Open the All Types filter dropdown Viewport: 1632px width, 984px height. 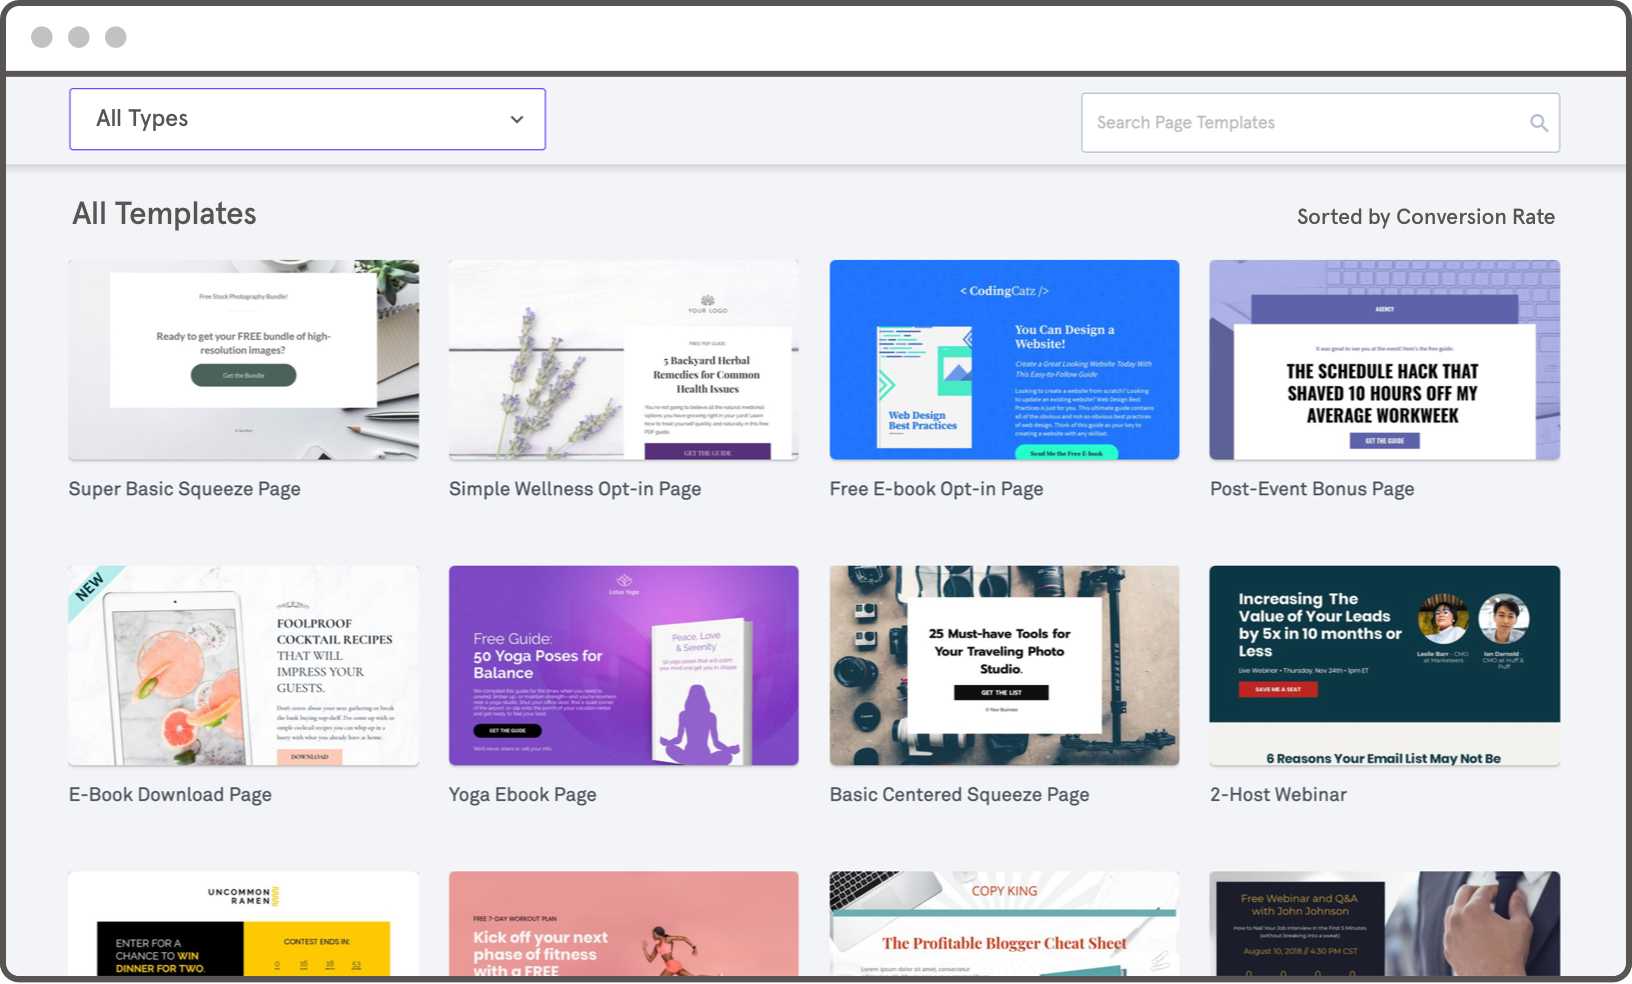306,119
